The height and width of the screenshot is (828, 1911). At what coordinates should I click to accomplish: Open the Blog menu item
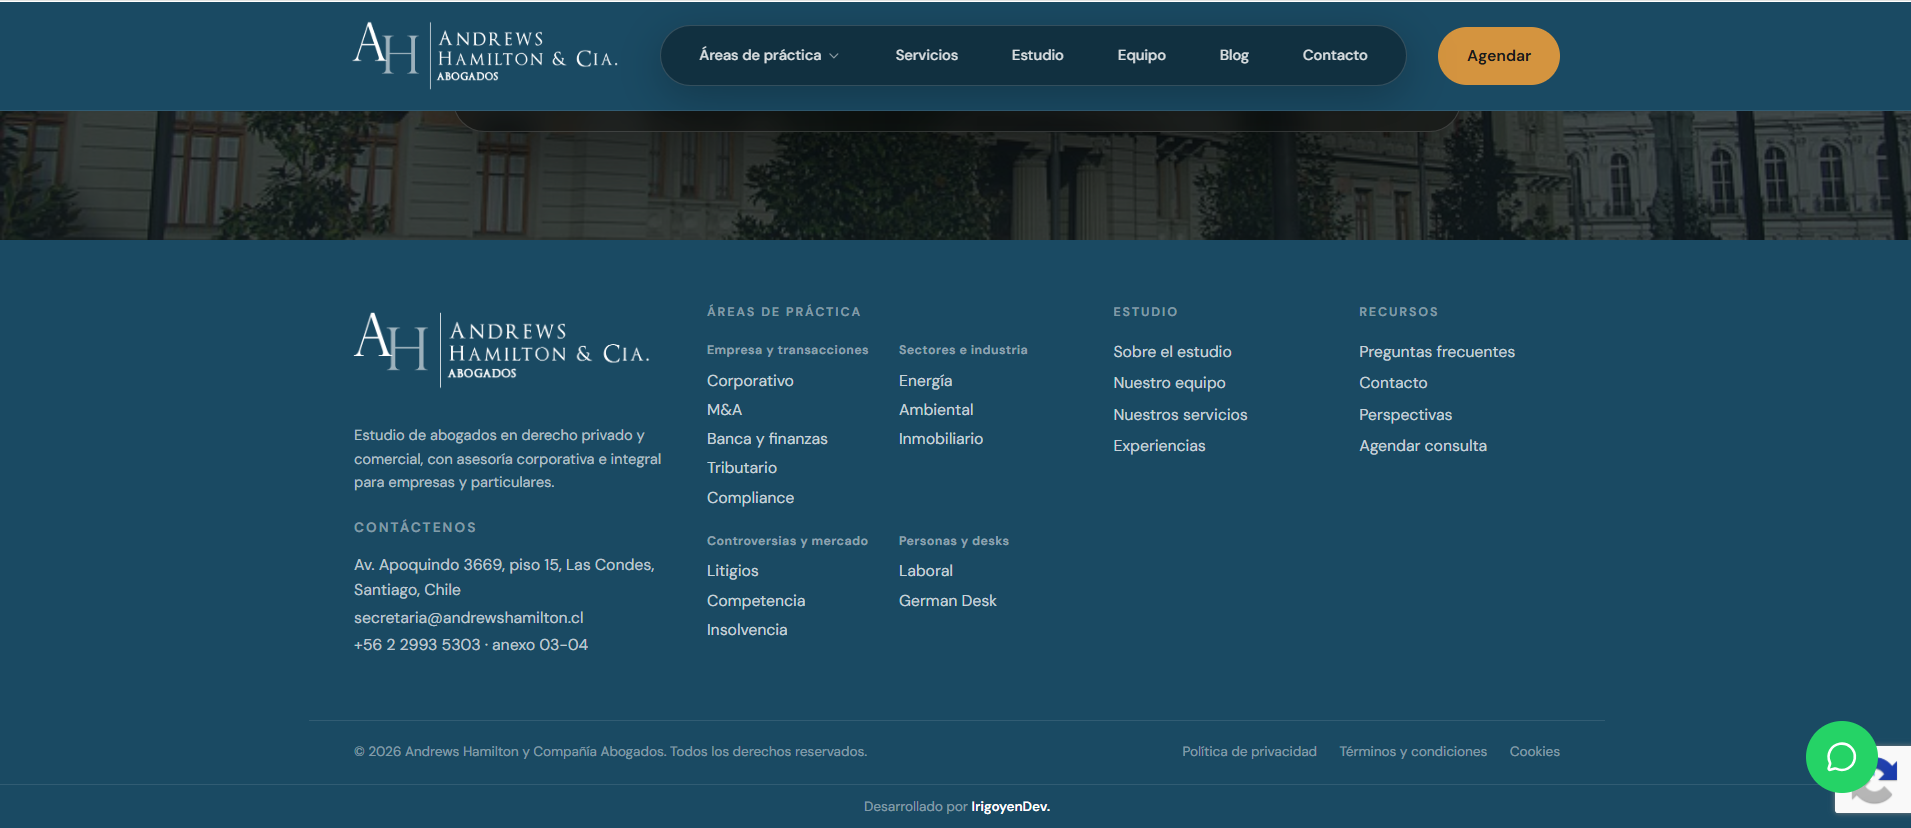[1234, 55]
